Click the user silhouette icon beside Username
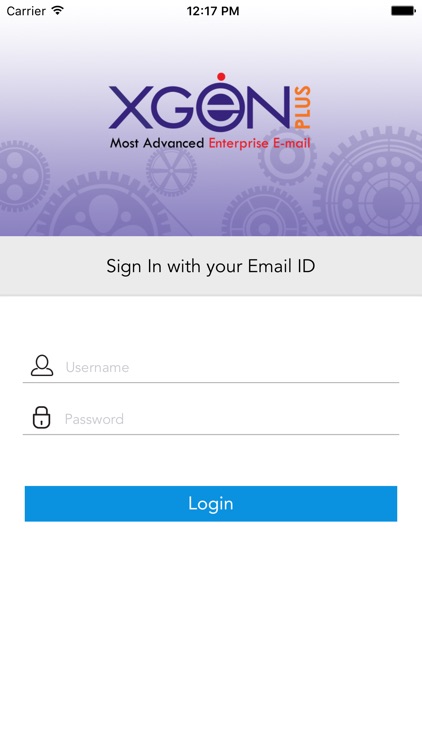 42,366
